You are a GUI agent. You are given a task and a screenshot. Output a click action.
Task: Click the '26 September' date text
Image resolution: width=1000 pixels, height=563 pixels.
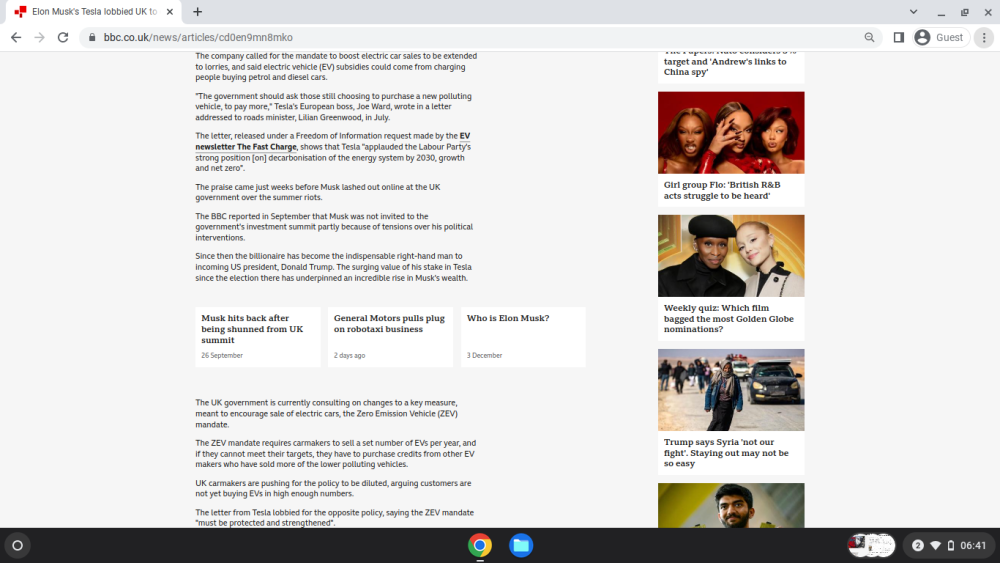pyautogui.click(x=222, y=356)
